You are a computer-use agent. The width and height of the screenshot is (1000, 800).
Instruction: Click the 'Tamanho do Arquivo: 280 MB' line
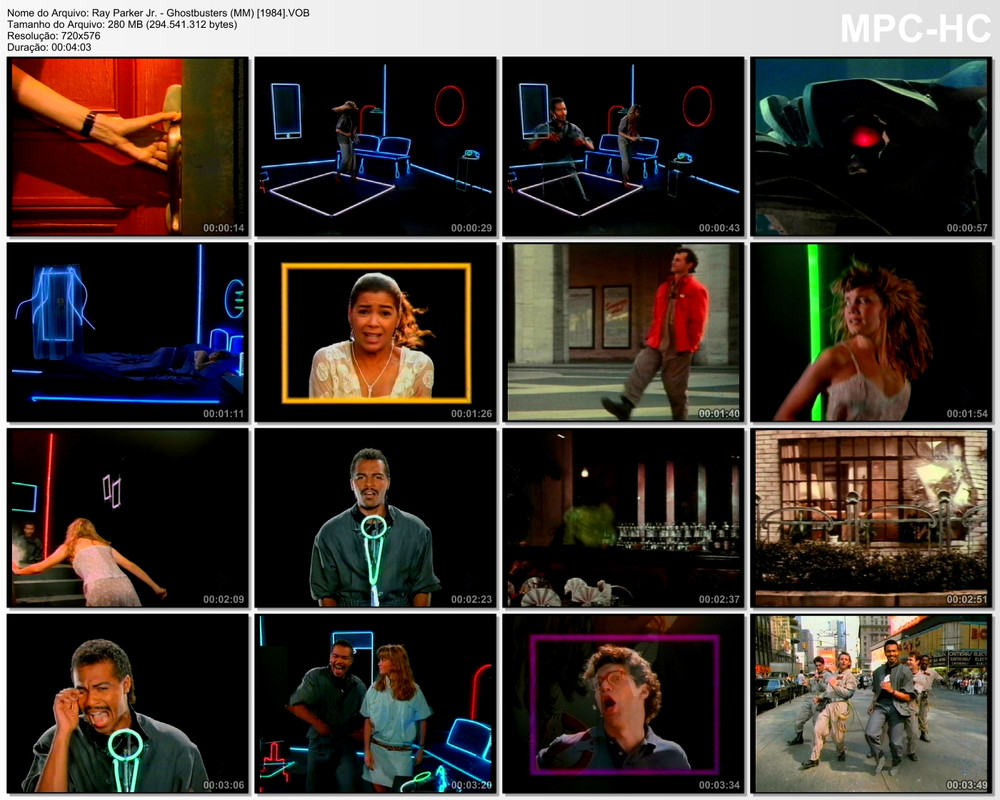coord(122,24)
